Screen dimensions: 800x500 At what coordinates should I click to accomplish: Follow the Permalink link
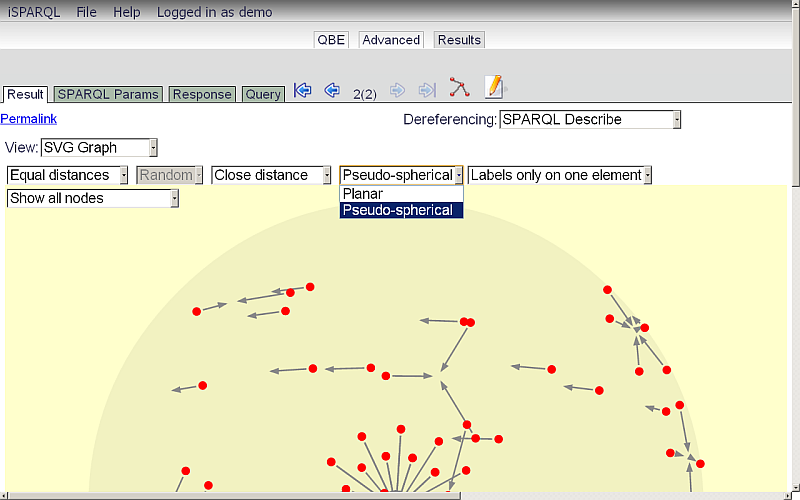[29, 119]
